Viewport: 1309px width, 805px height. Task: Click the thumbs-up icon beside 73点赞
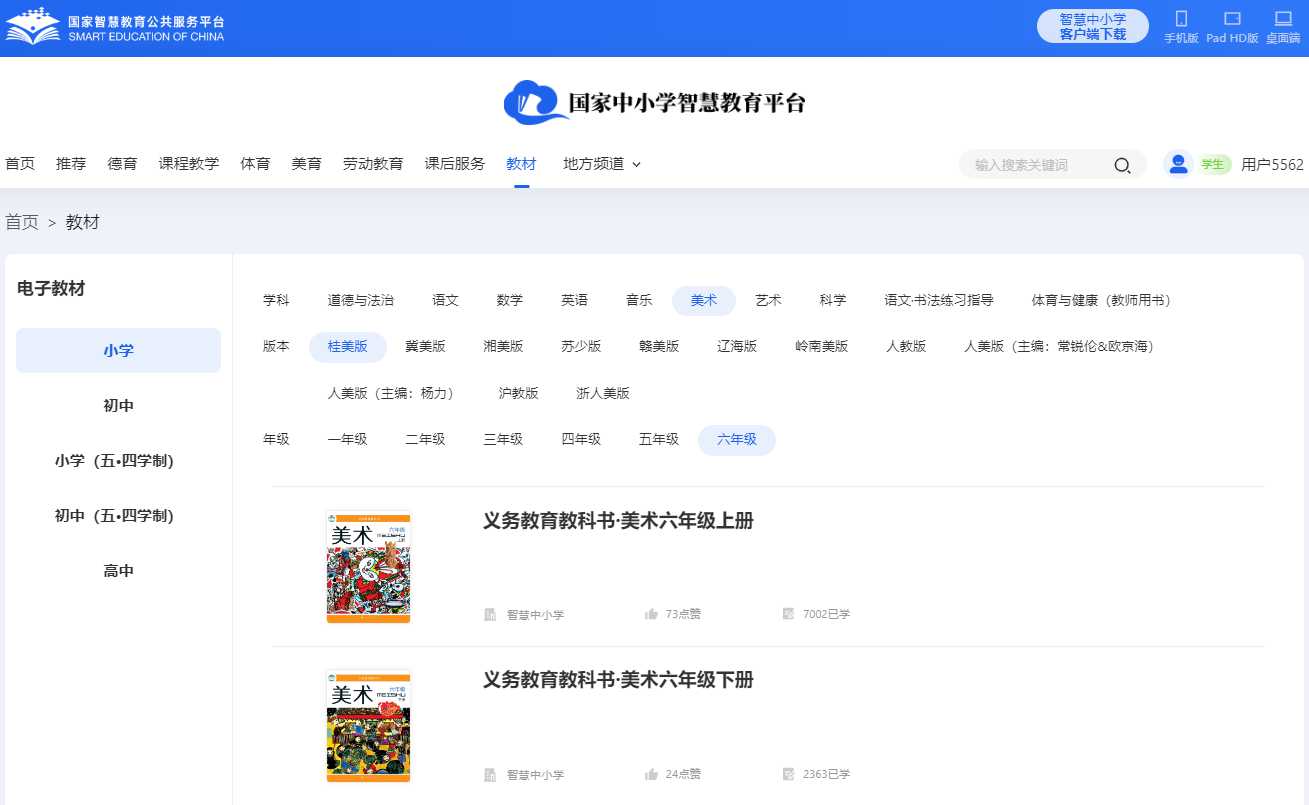pos(651,614)
